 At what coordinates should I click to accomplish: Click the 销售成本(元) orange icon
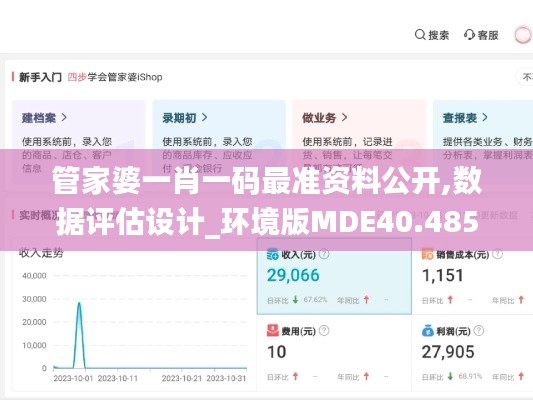[427, 254]
